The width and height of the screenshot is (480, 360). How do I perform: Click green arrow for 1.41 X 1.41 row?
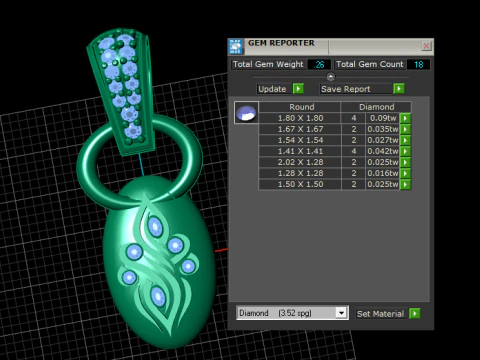tap(405, 151)
